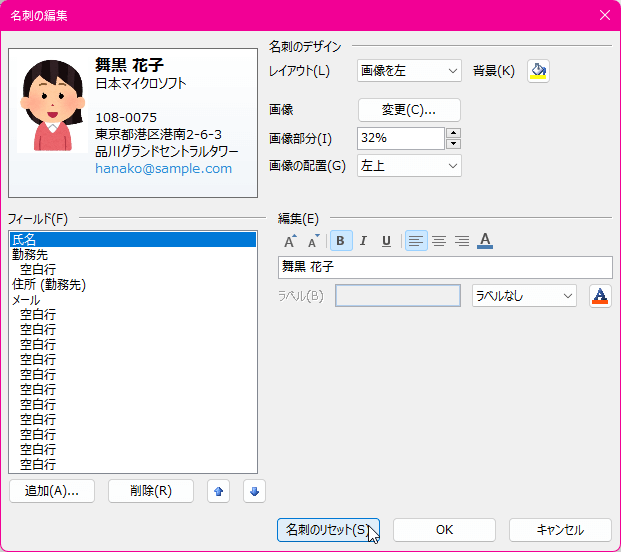Click the キャンセル button
621x552 pixels.
(x=560, y=530)
